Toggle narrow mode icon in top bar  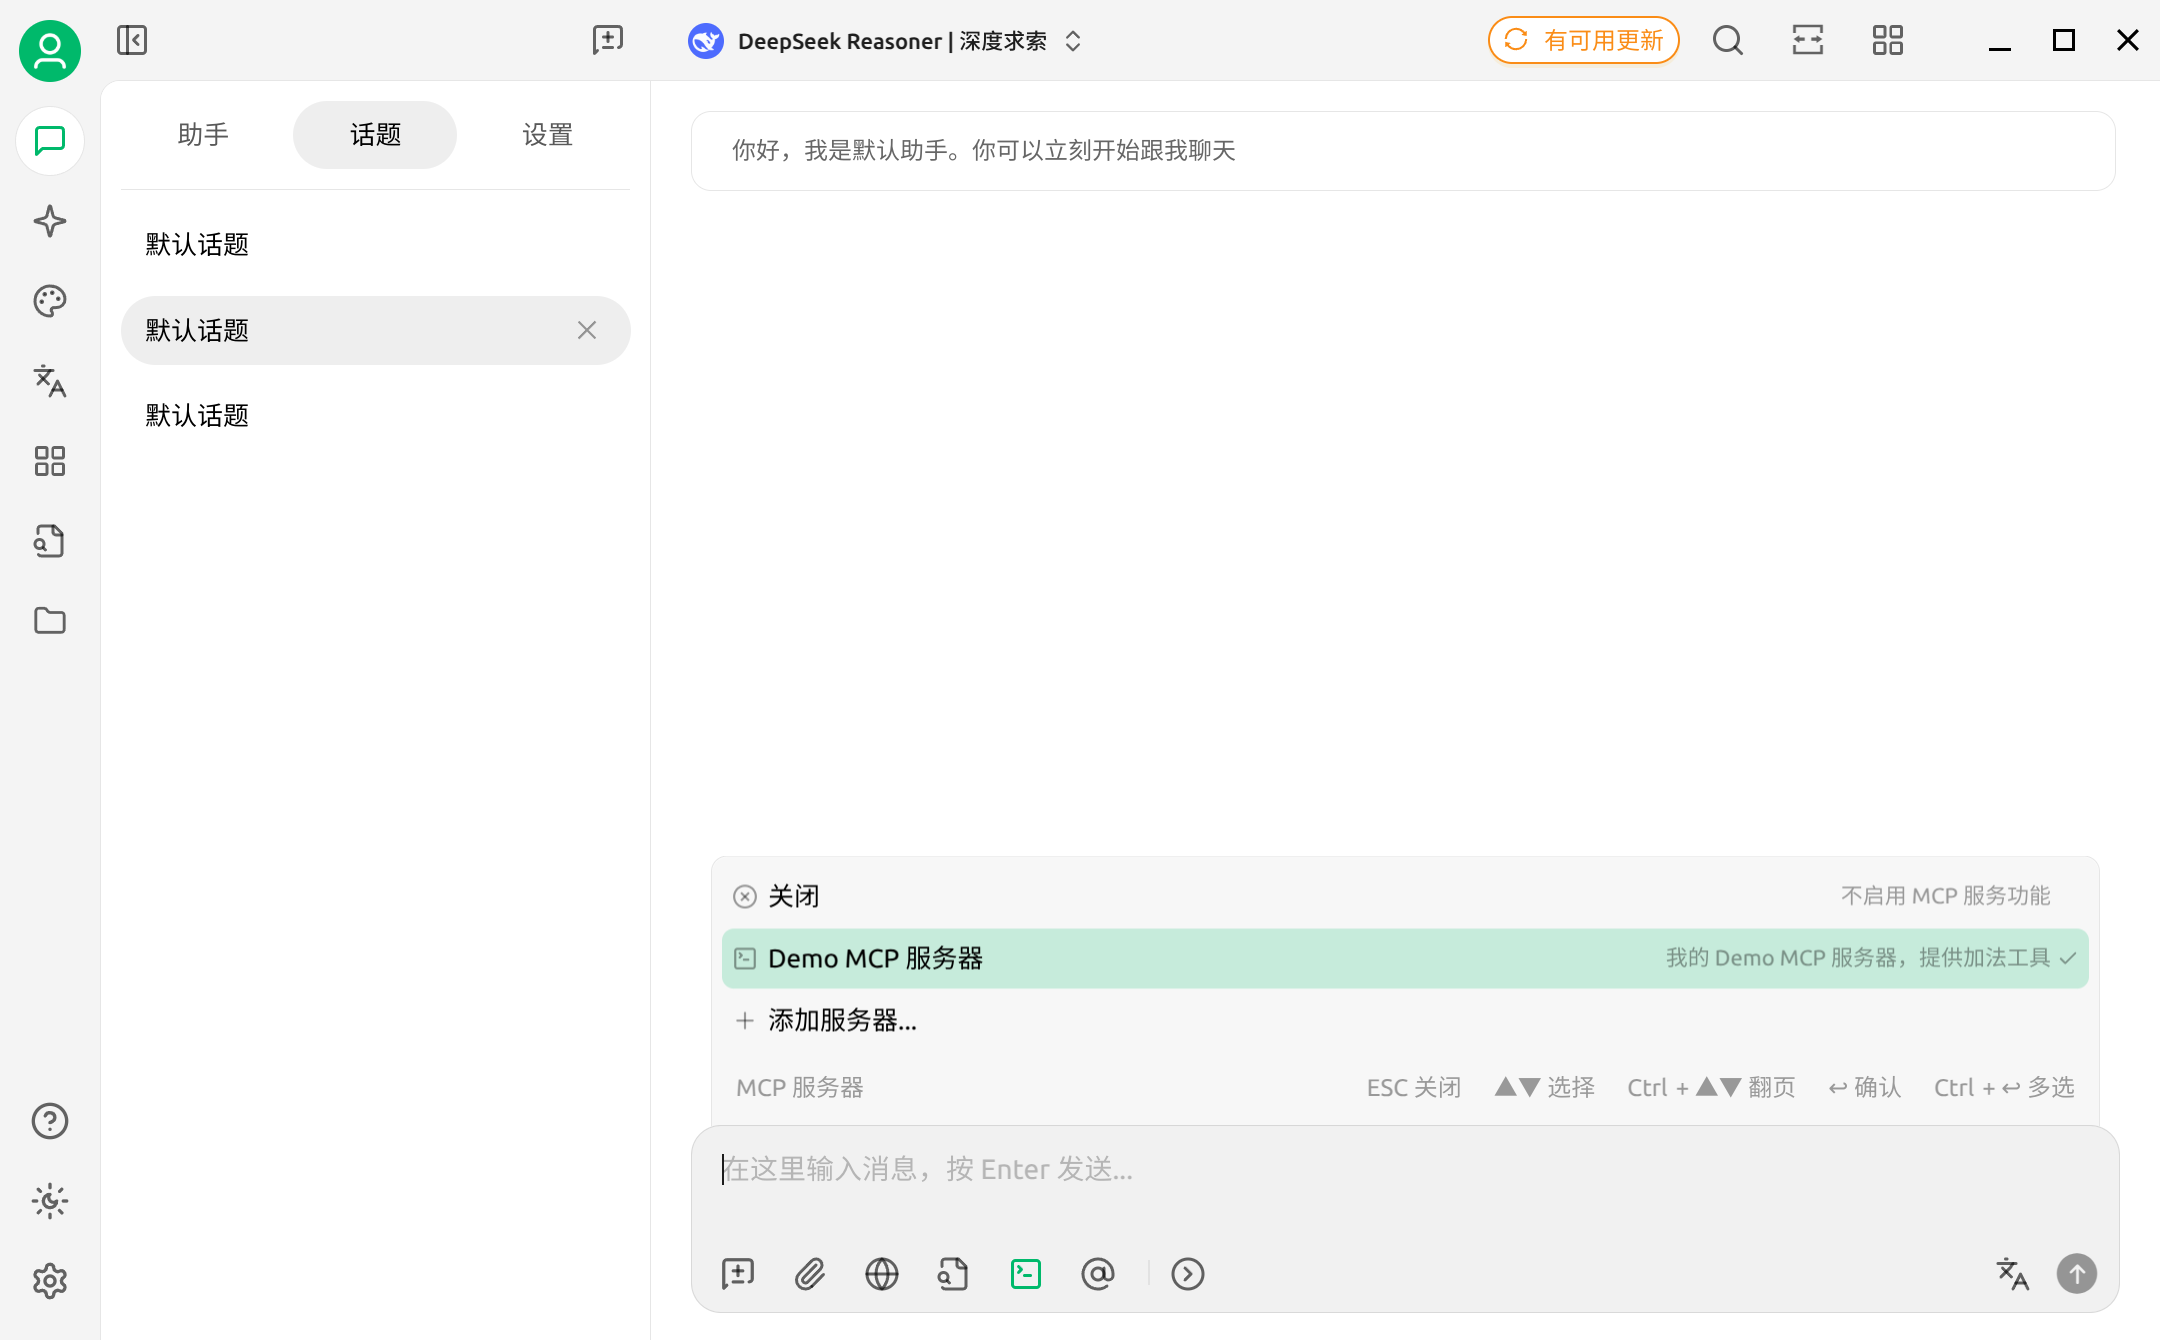(1807, 41)
